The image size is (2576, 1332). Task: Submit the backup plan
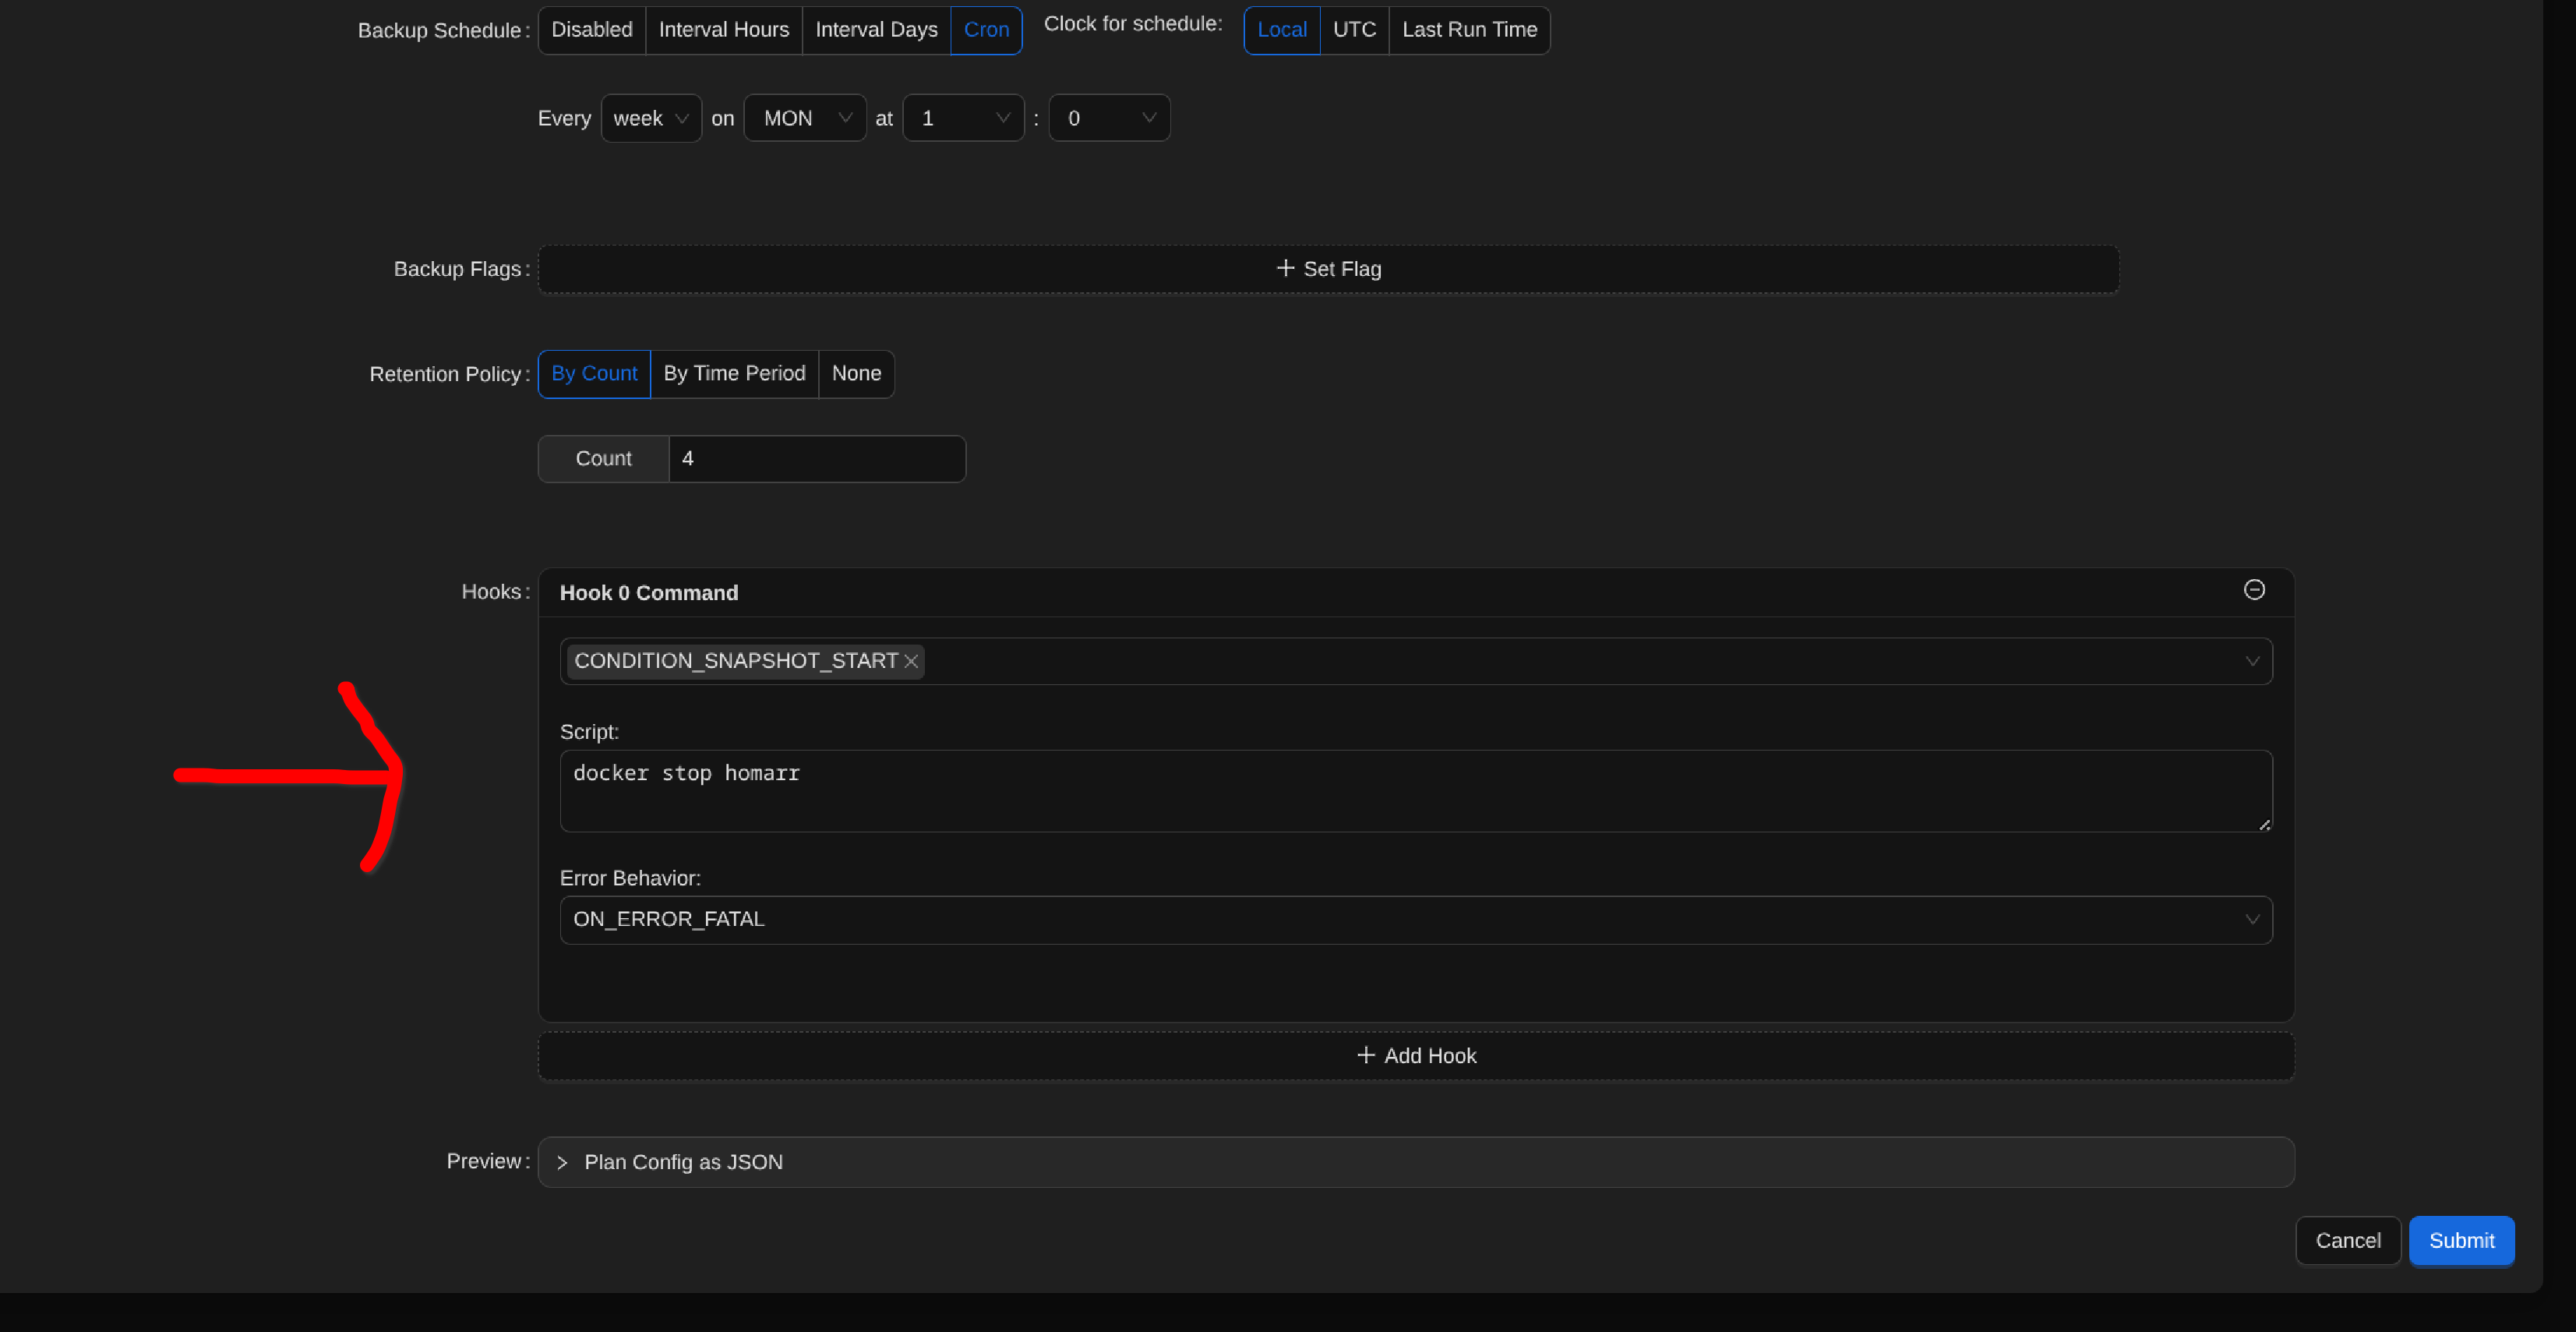coord(2461,1241)
